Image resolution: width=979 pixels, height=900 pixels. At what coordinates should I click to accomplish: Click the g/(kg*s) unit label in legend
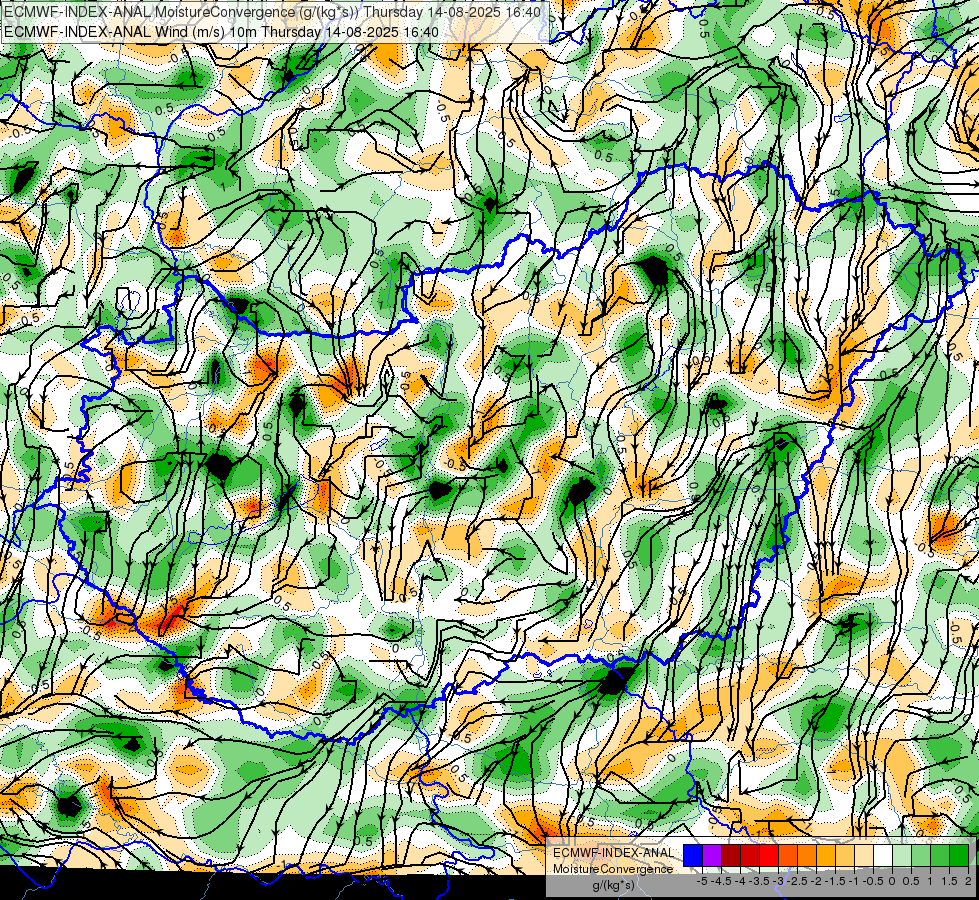tap(613, 886)
